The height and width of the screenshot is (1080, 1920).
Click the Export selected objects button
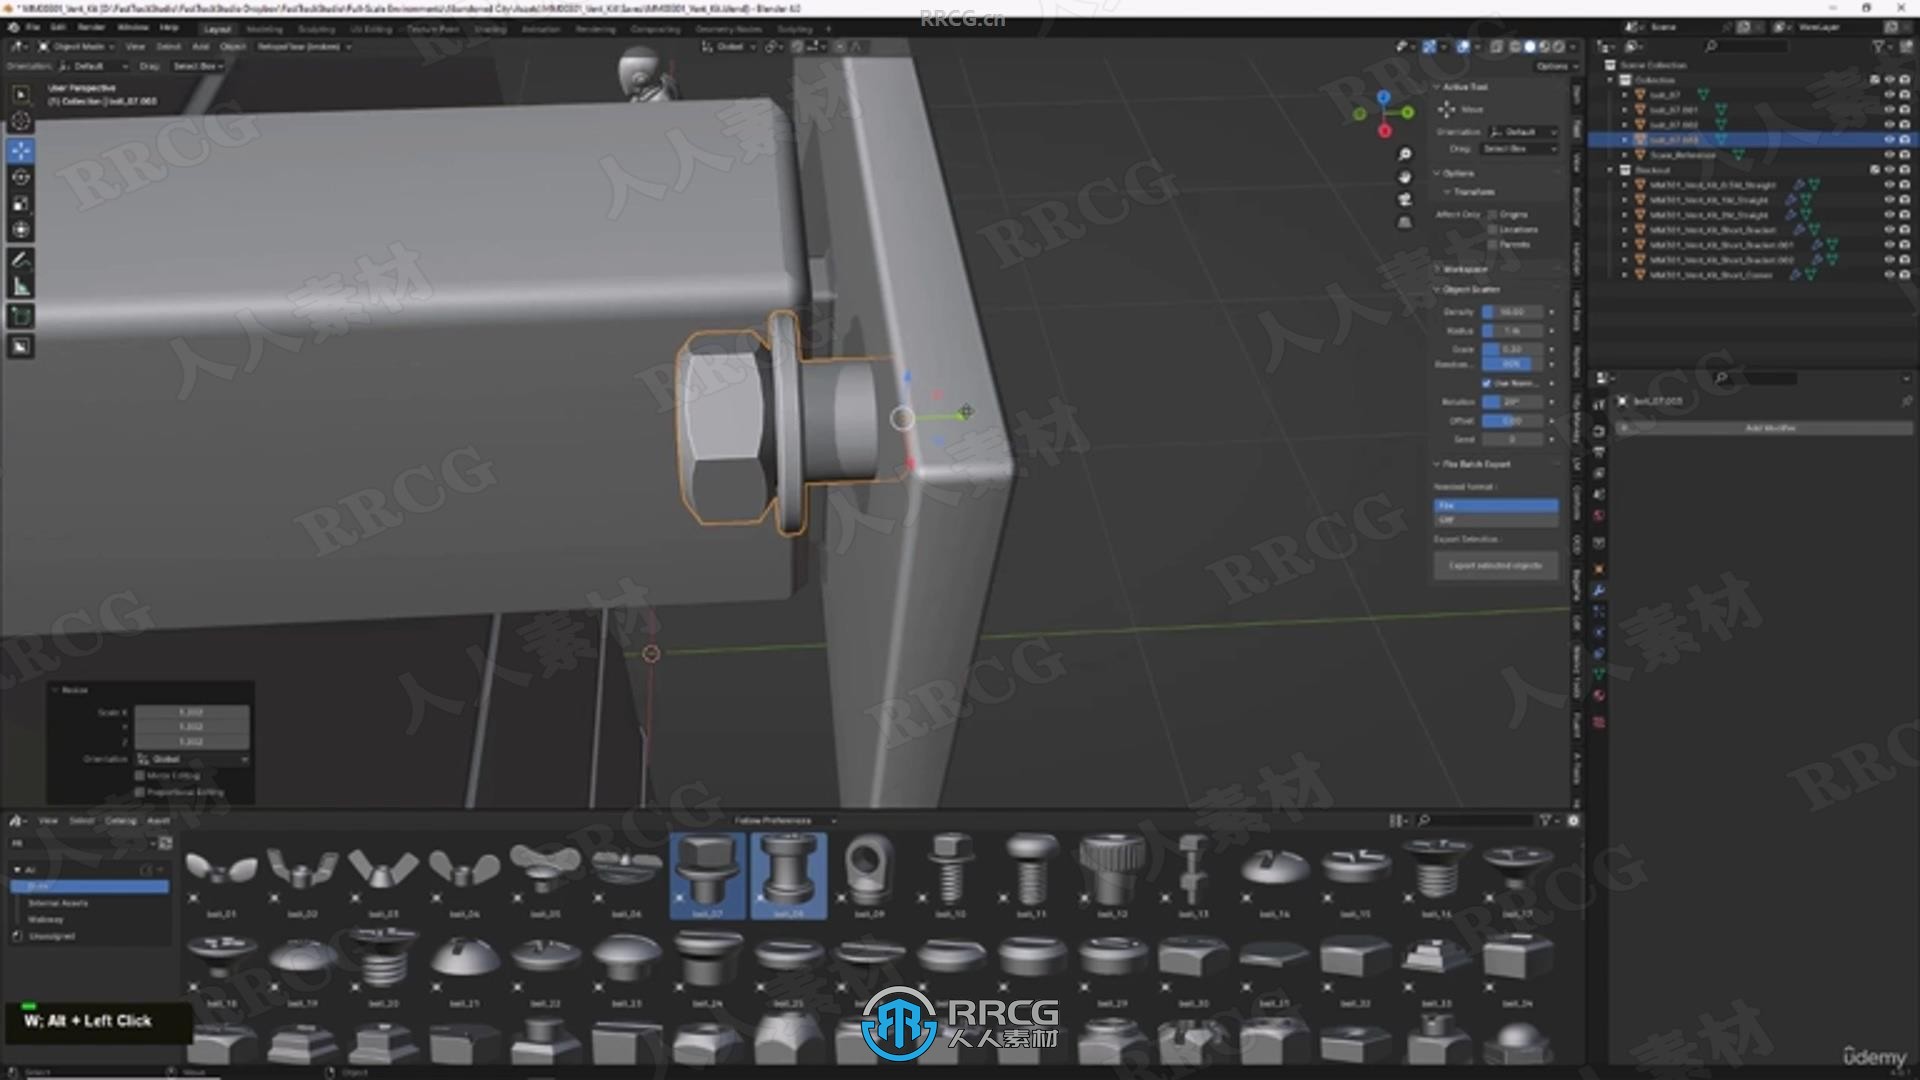tap(1495, 565)
